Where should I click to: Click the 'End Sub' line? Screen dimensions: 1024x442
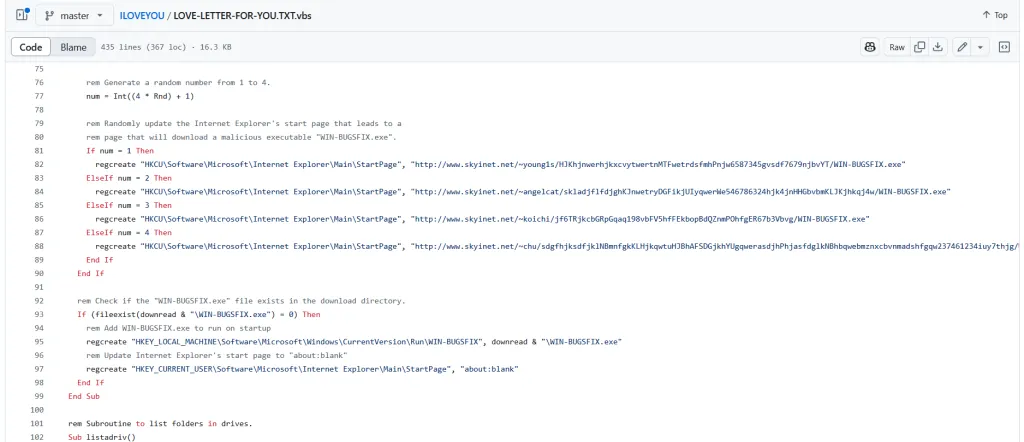[84, 396]
